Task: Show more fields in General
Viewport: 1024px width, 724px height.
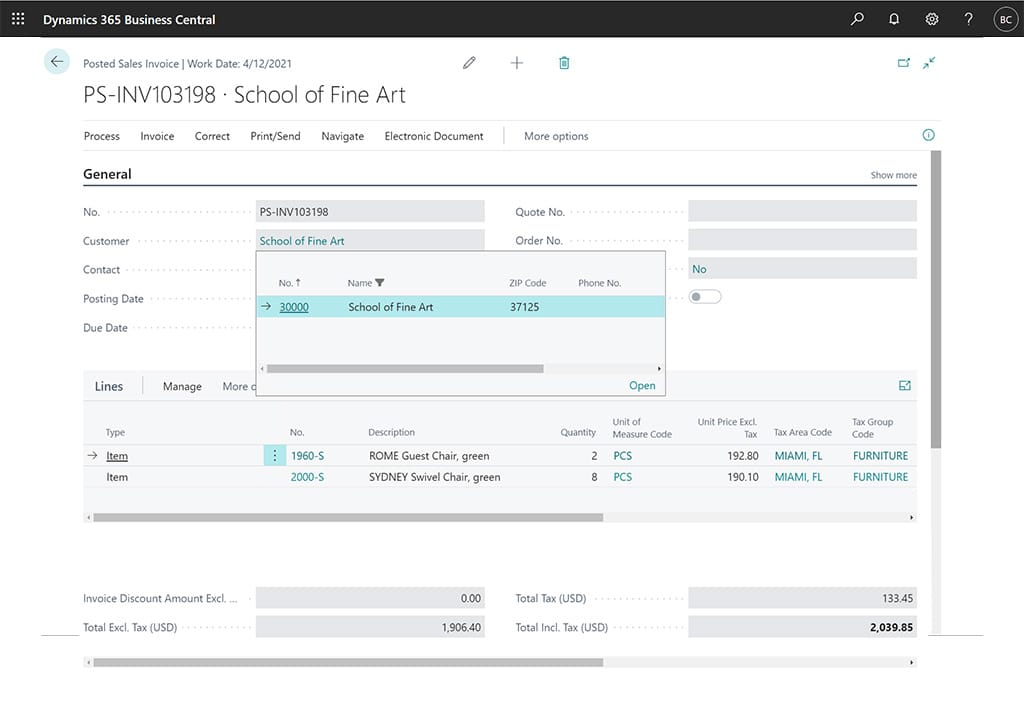Action: [893, 175]
